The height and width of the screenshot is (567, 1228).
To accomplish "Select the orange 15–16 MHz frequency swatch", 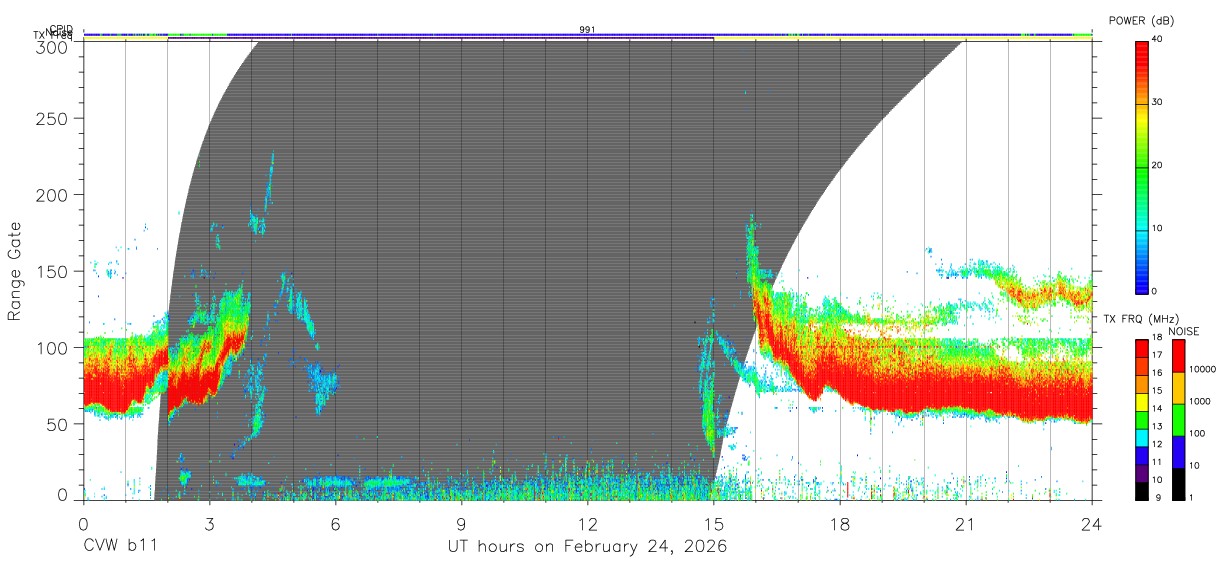I will 1142,384.
